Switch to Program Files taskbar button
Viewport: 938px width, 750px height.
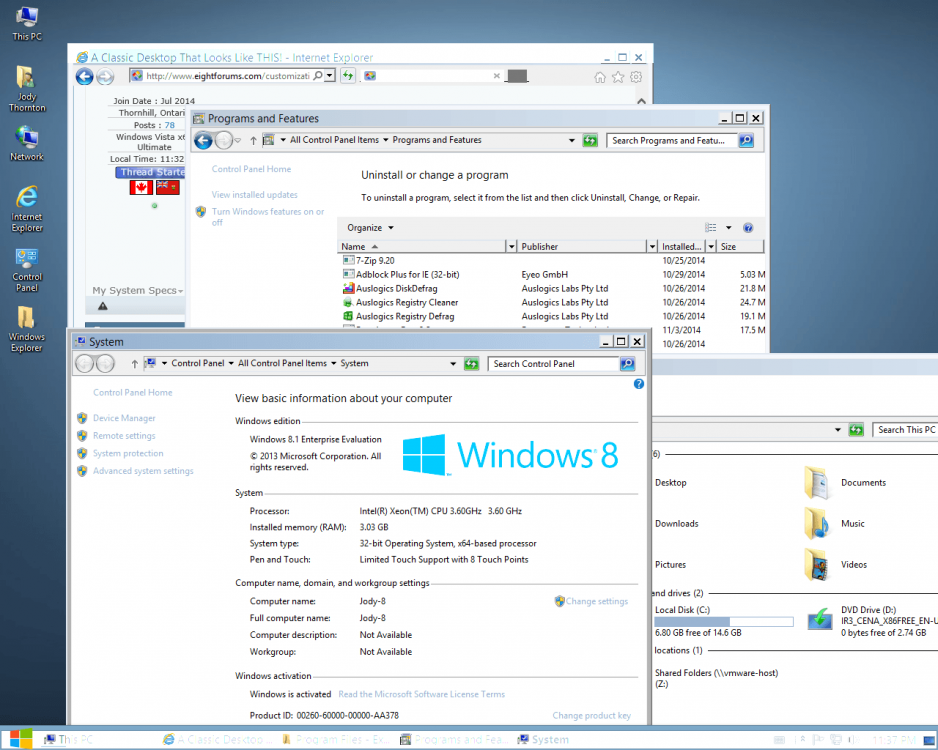tap(335, 739)
